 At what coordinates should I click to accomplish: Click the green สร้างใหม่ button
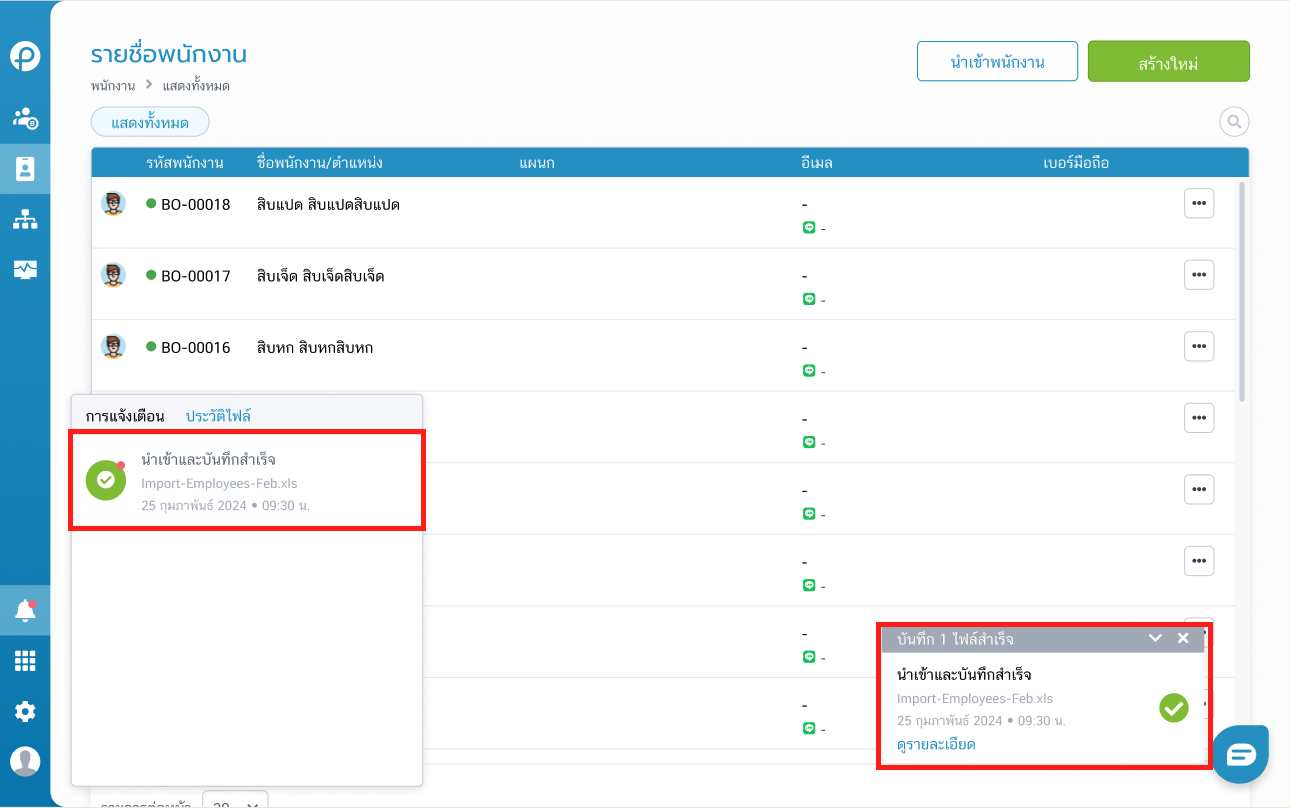(x=1168, y=61)
